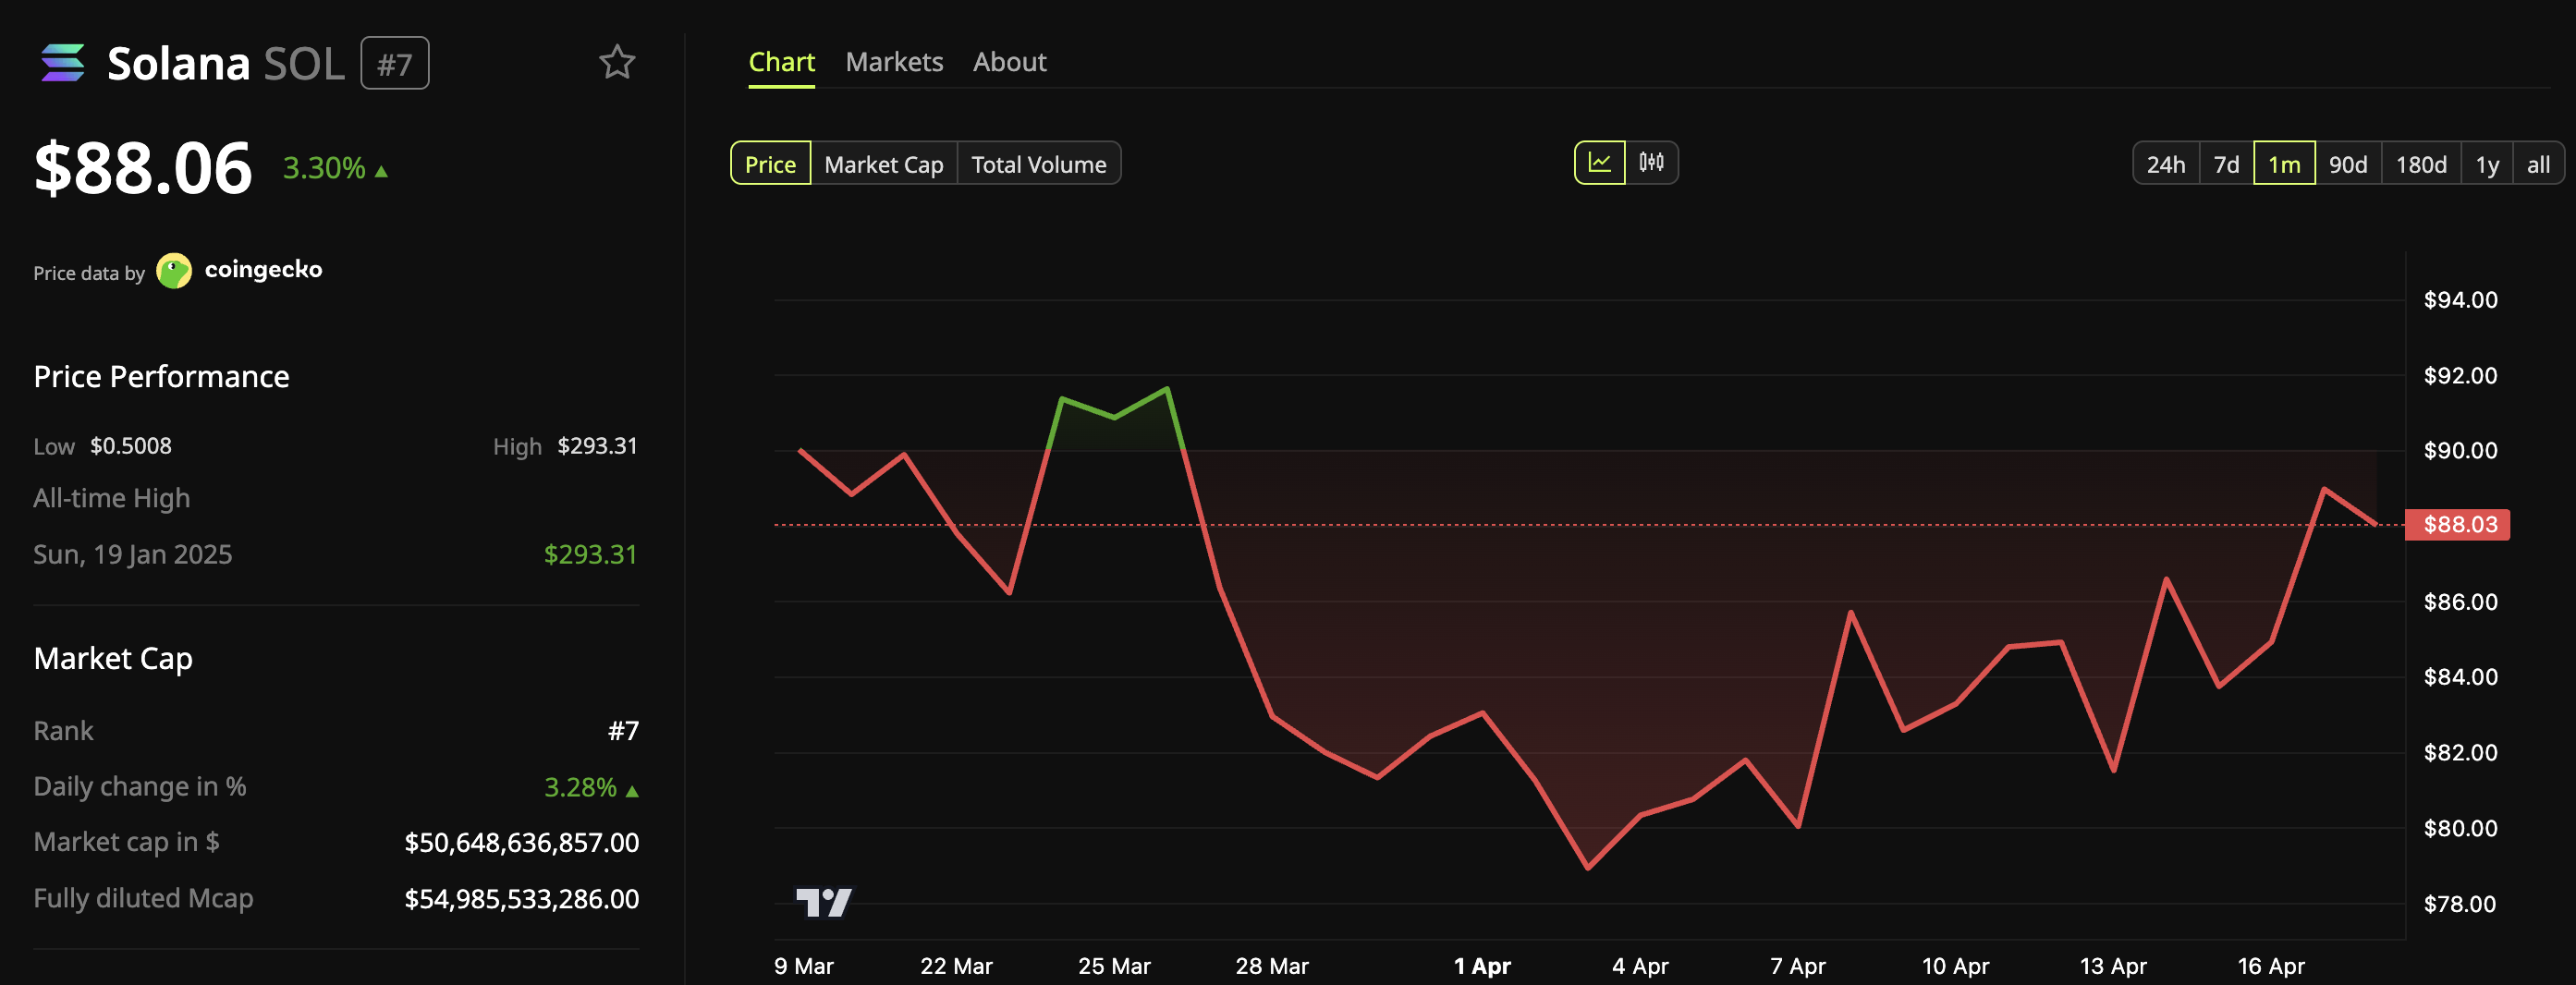Set chart range to 7d
The height and width of the screenshot is (985, 2576).
[2226, 164]
